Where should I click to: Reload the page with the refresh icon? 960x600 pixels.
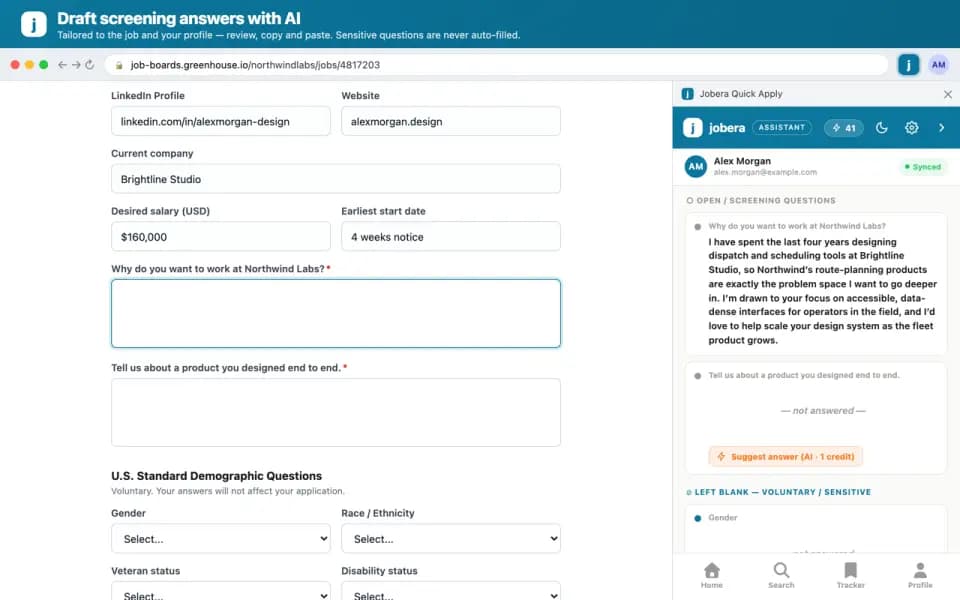[x=90, y=64]
